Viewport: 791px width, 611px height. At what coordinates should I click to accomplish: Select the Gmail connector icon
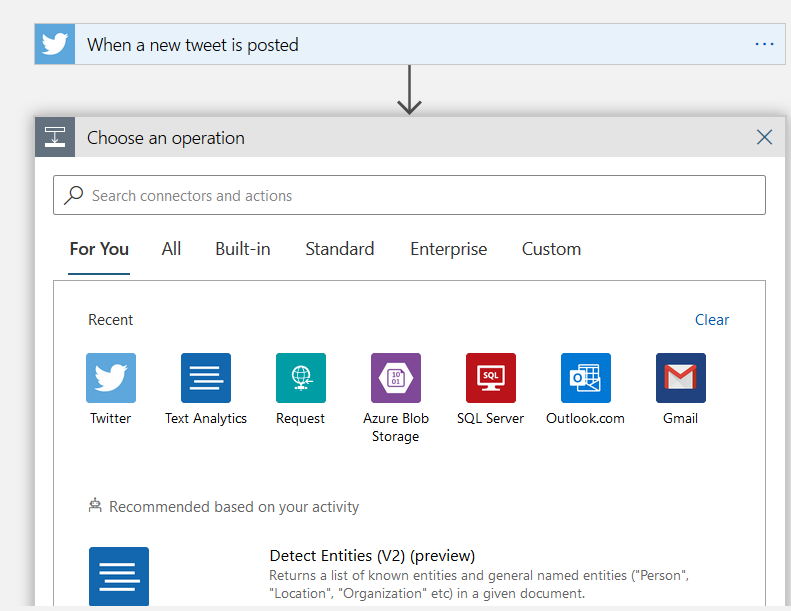pos(681,378)
